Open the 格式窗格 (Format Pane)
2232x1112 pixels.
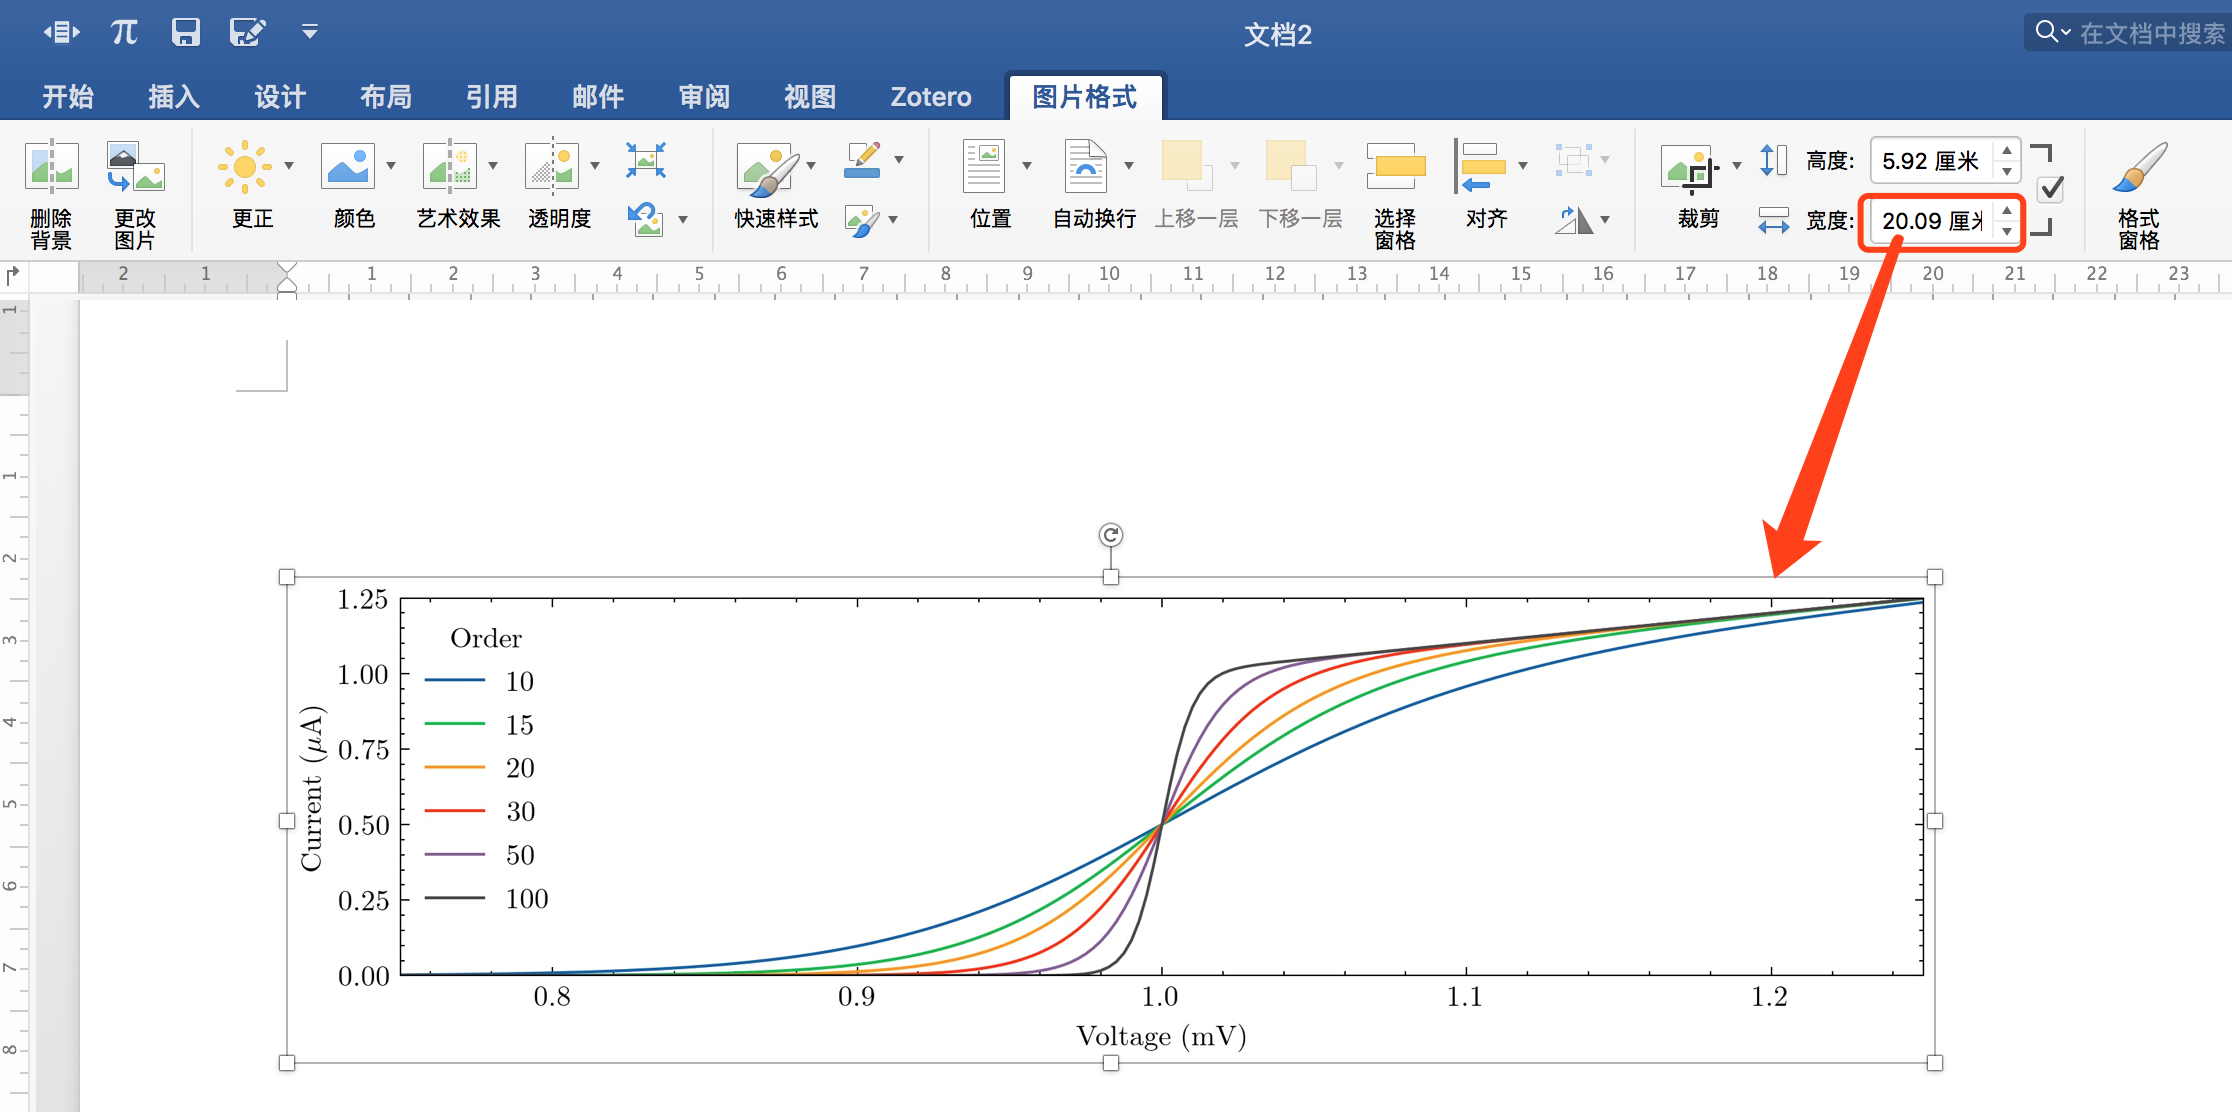tap(2139, 190)
